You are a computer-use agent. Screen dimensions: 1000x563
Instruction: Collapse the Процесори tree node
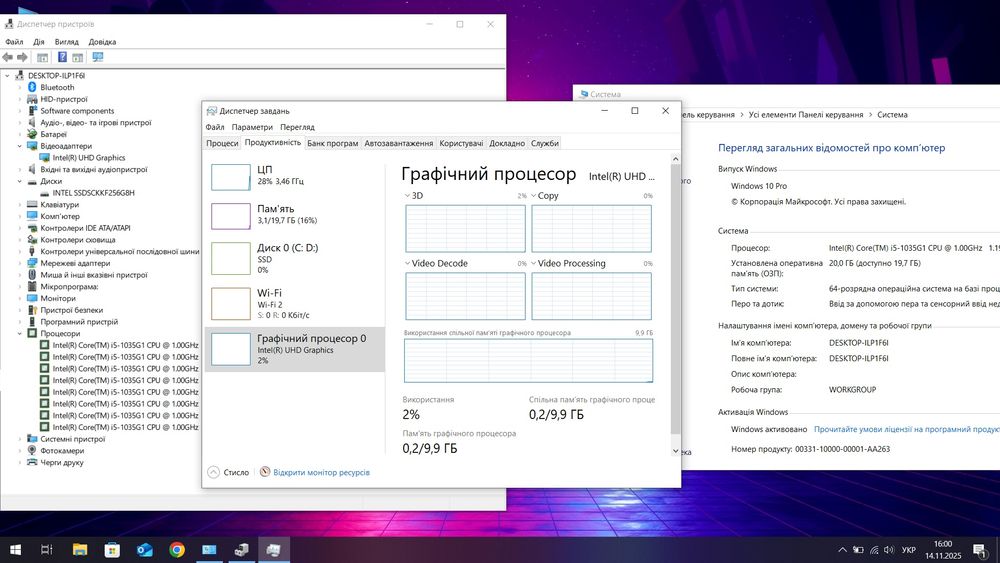pyautogui.click(x=20, y=333)
